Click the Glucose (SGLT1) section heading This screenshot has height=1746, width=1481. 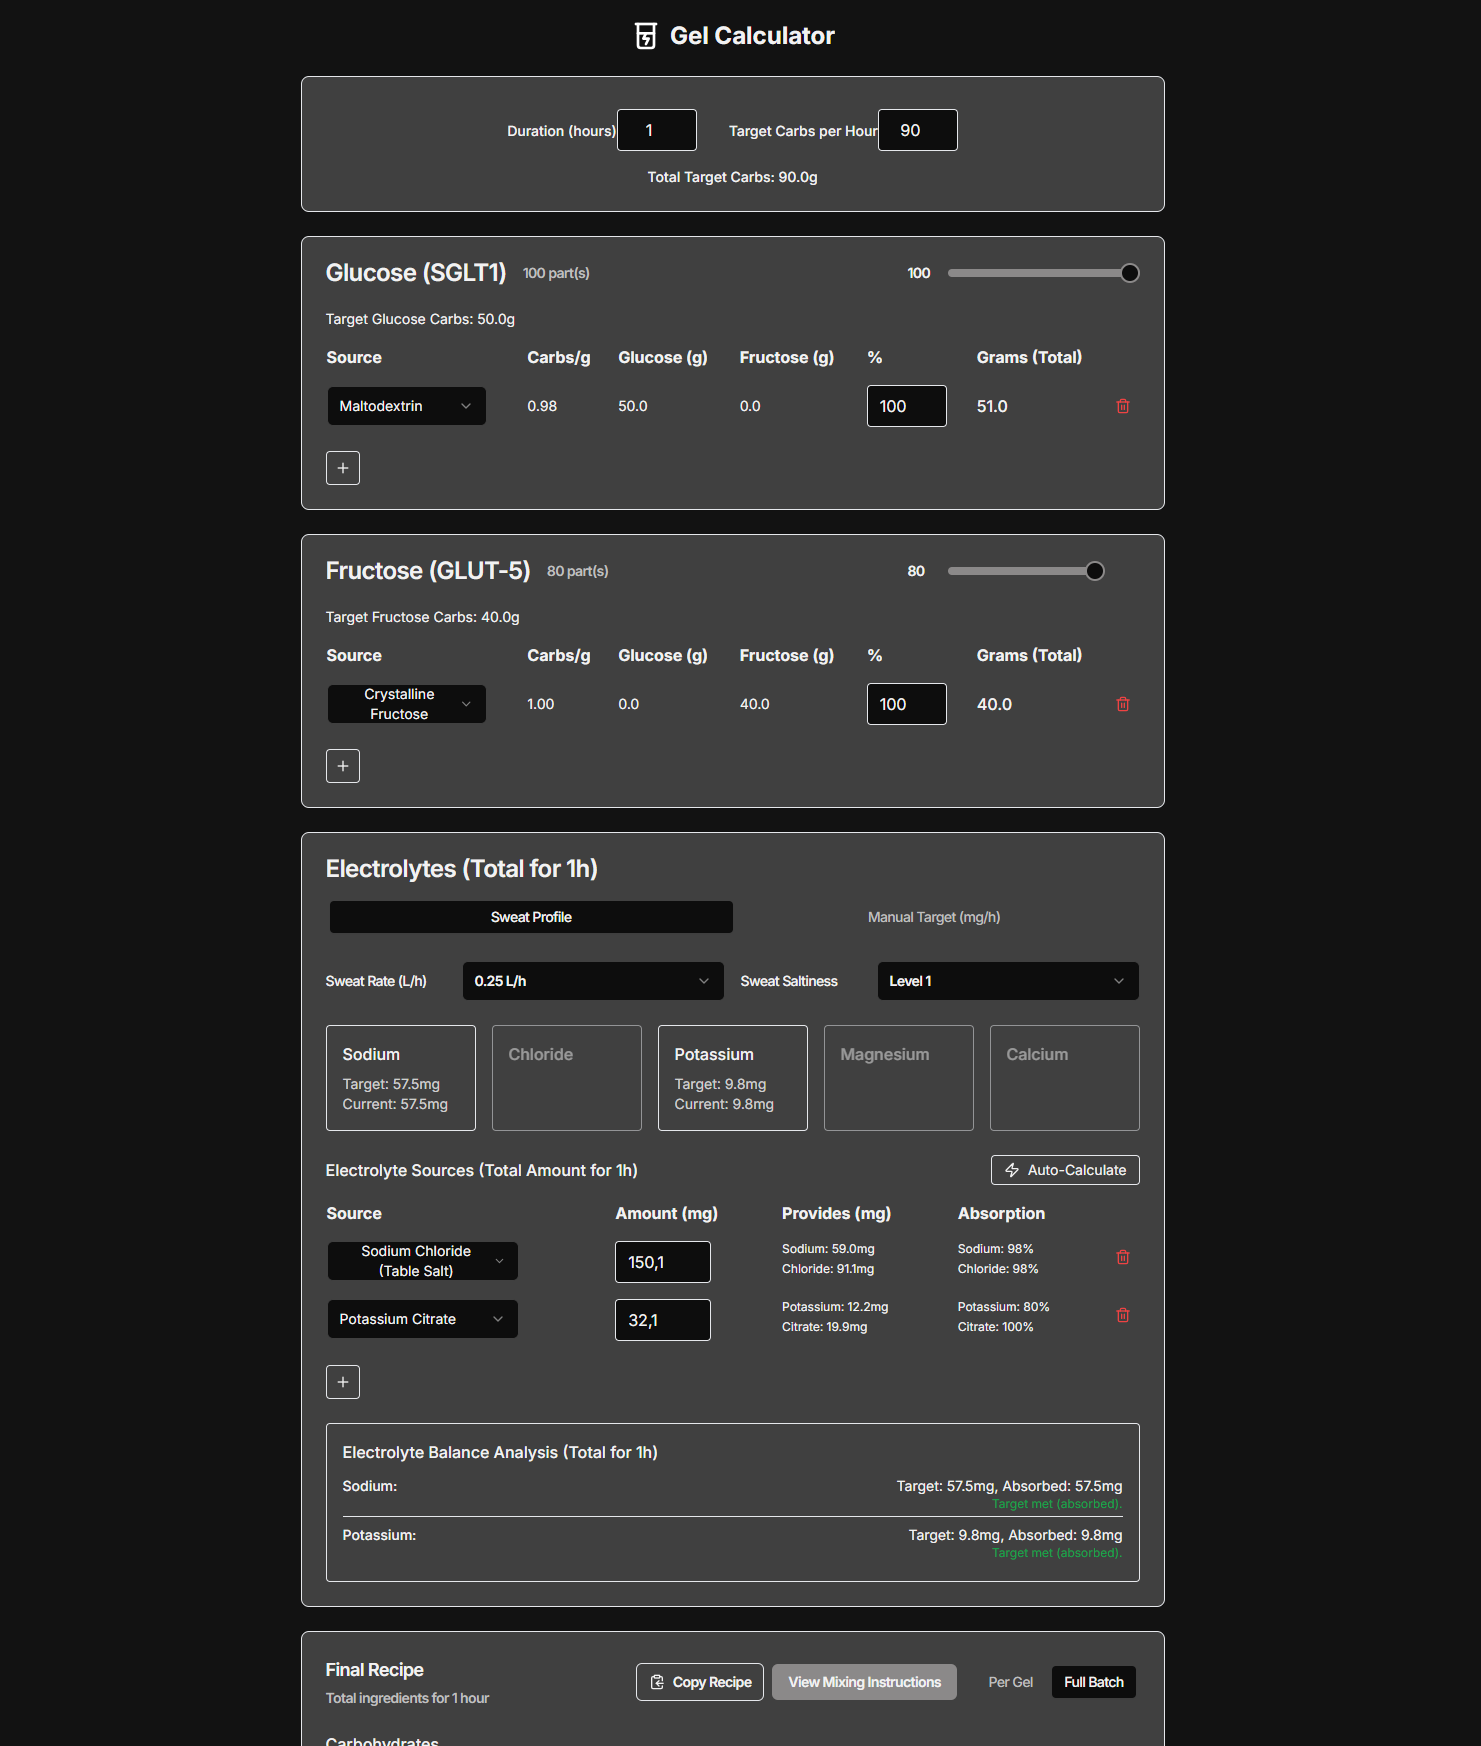click(x=416, y=273)
